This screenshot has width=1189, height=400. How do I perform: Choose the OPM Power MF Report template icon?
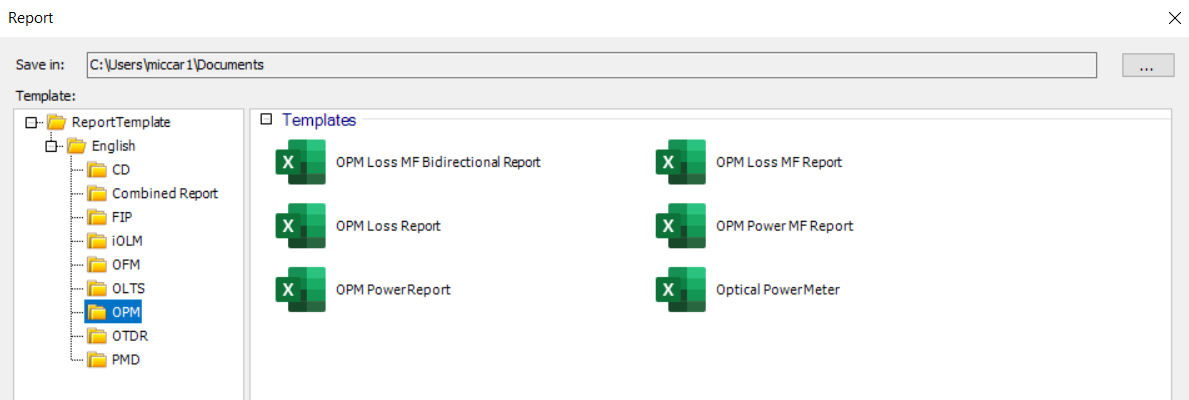click(680, 226)
